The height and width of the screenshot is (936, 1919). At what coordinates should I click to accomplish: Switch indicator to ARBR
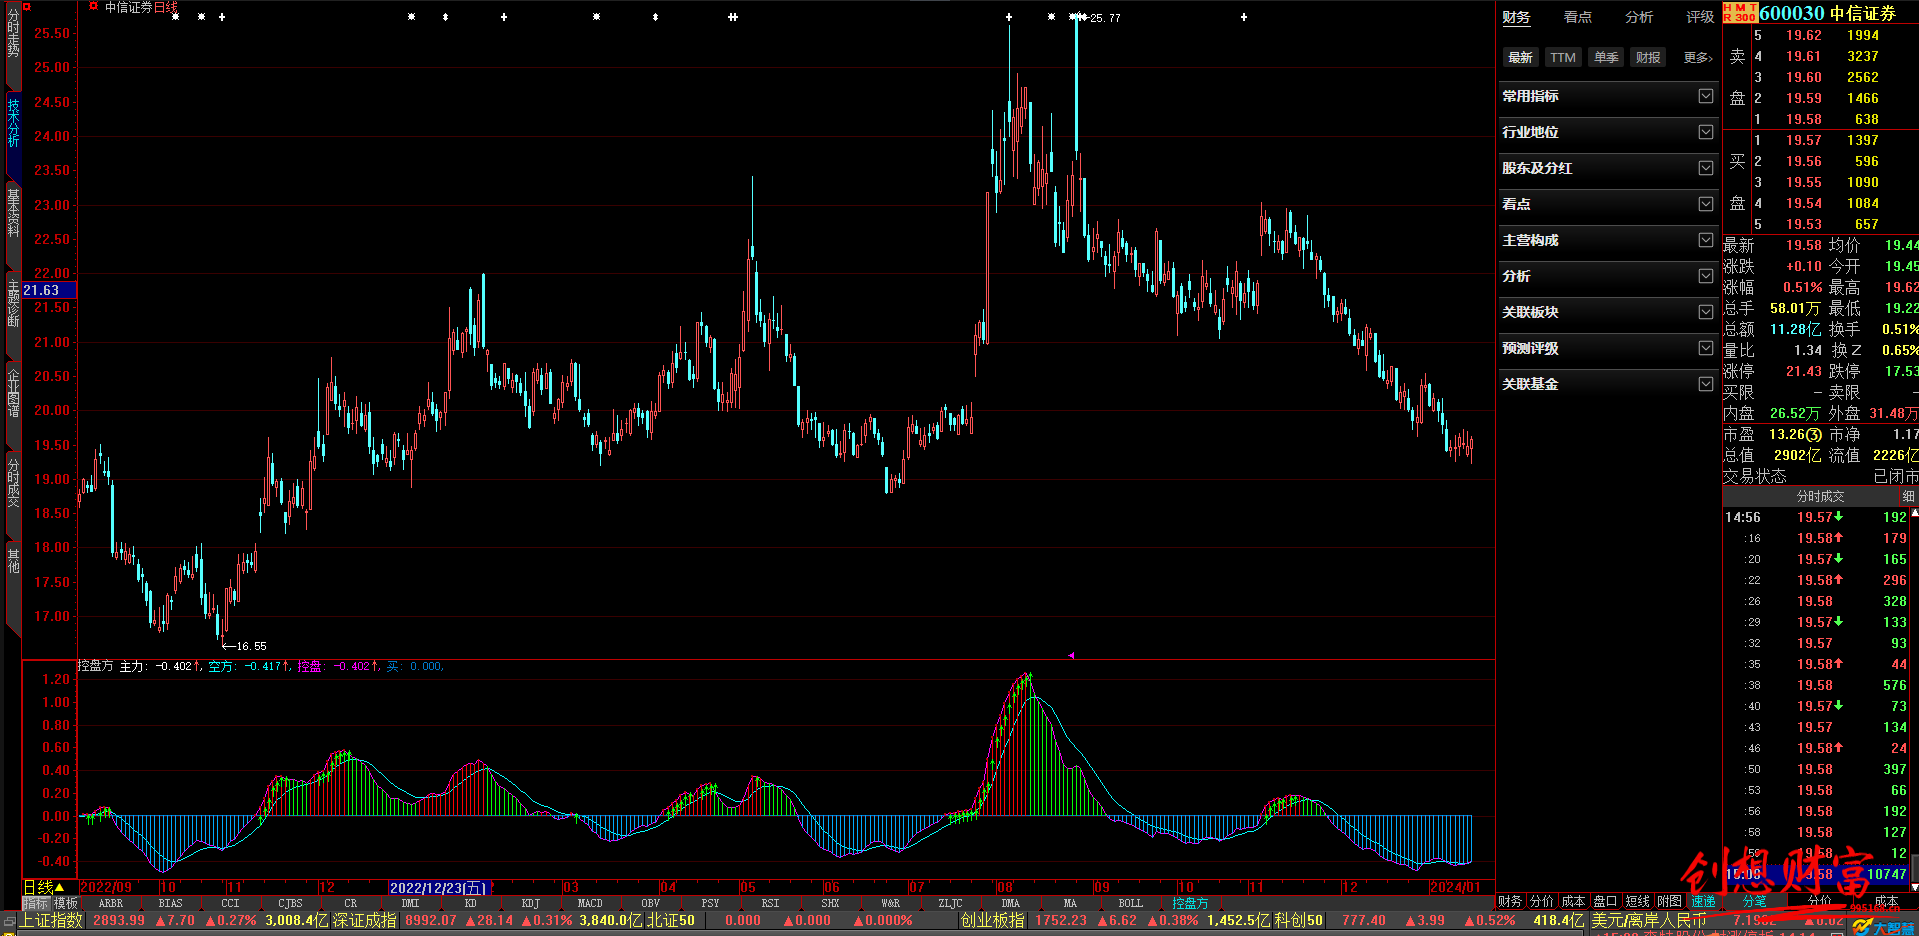111,903
